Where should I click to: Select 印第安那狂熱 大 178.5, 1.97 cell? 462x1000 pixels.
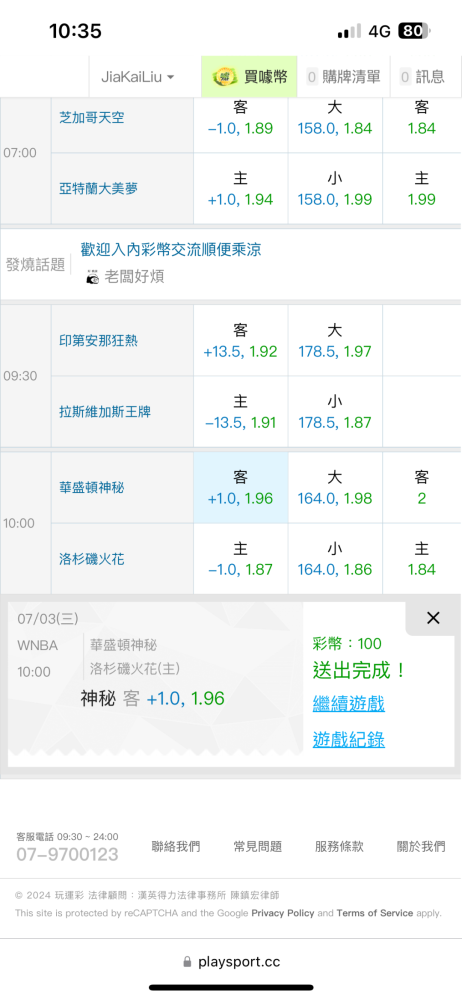pos(335,341)
